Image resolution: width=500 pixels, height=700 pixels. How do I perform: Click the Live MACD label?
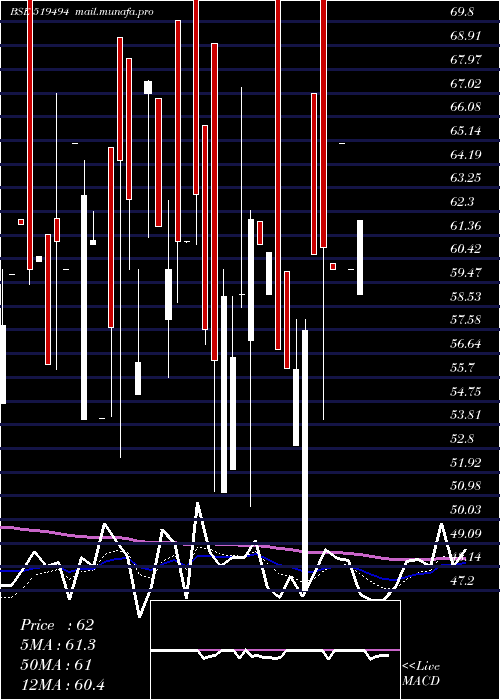click(x=421, y=674)
